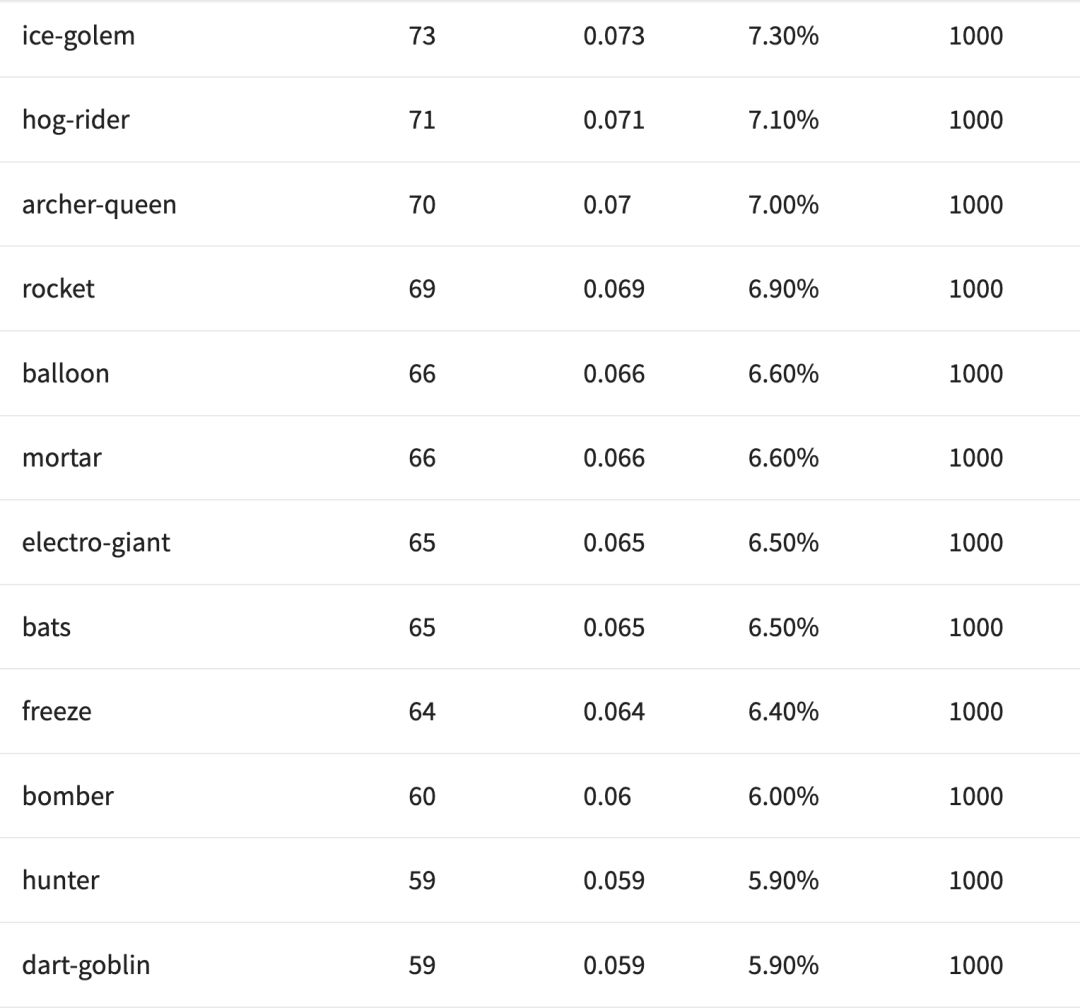Screen dimensions: 1080x1008
Task: Select the bomber row name
Action: click(68, 796)
